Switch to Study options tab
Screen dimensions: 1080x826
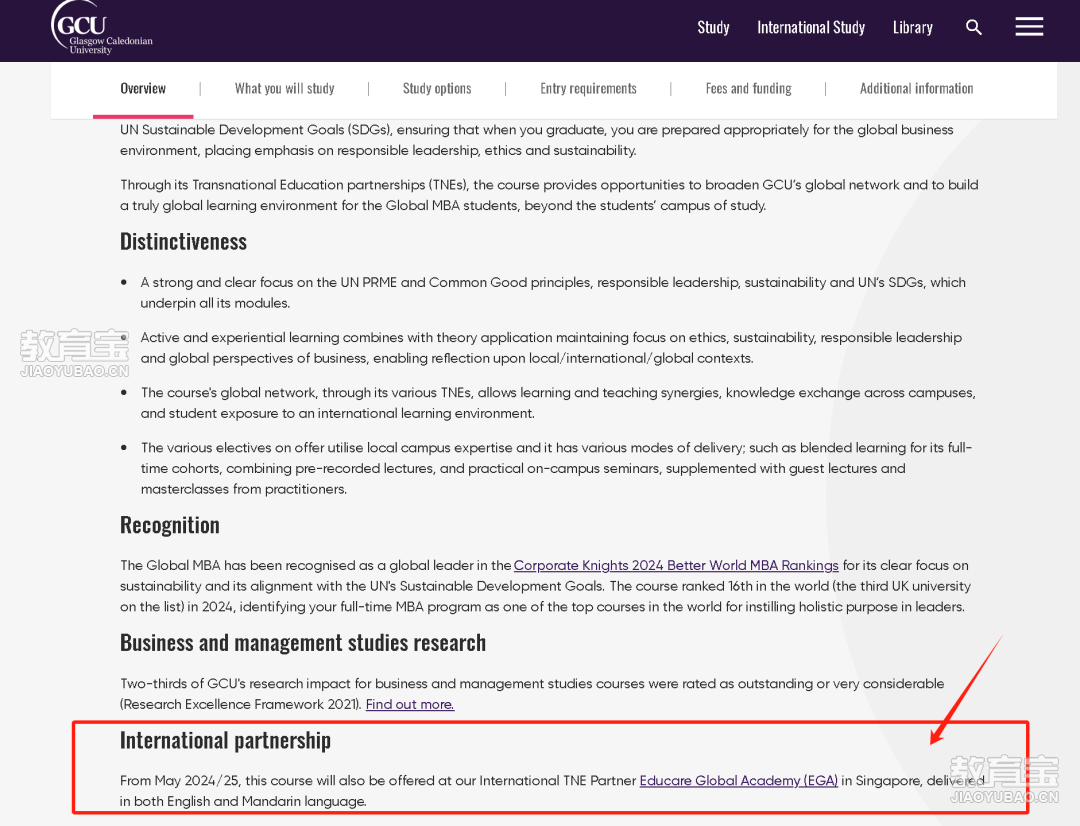[437, 88]
